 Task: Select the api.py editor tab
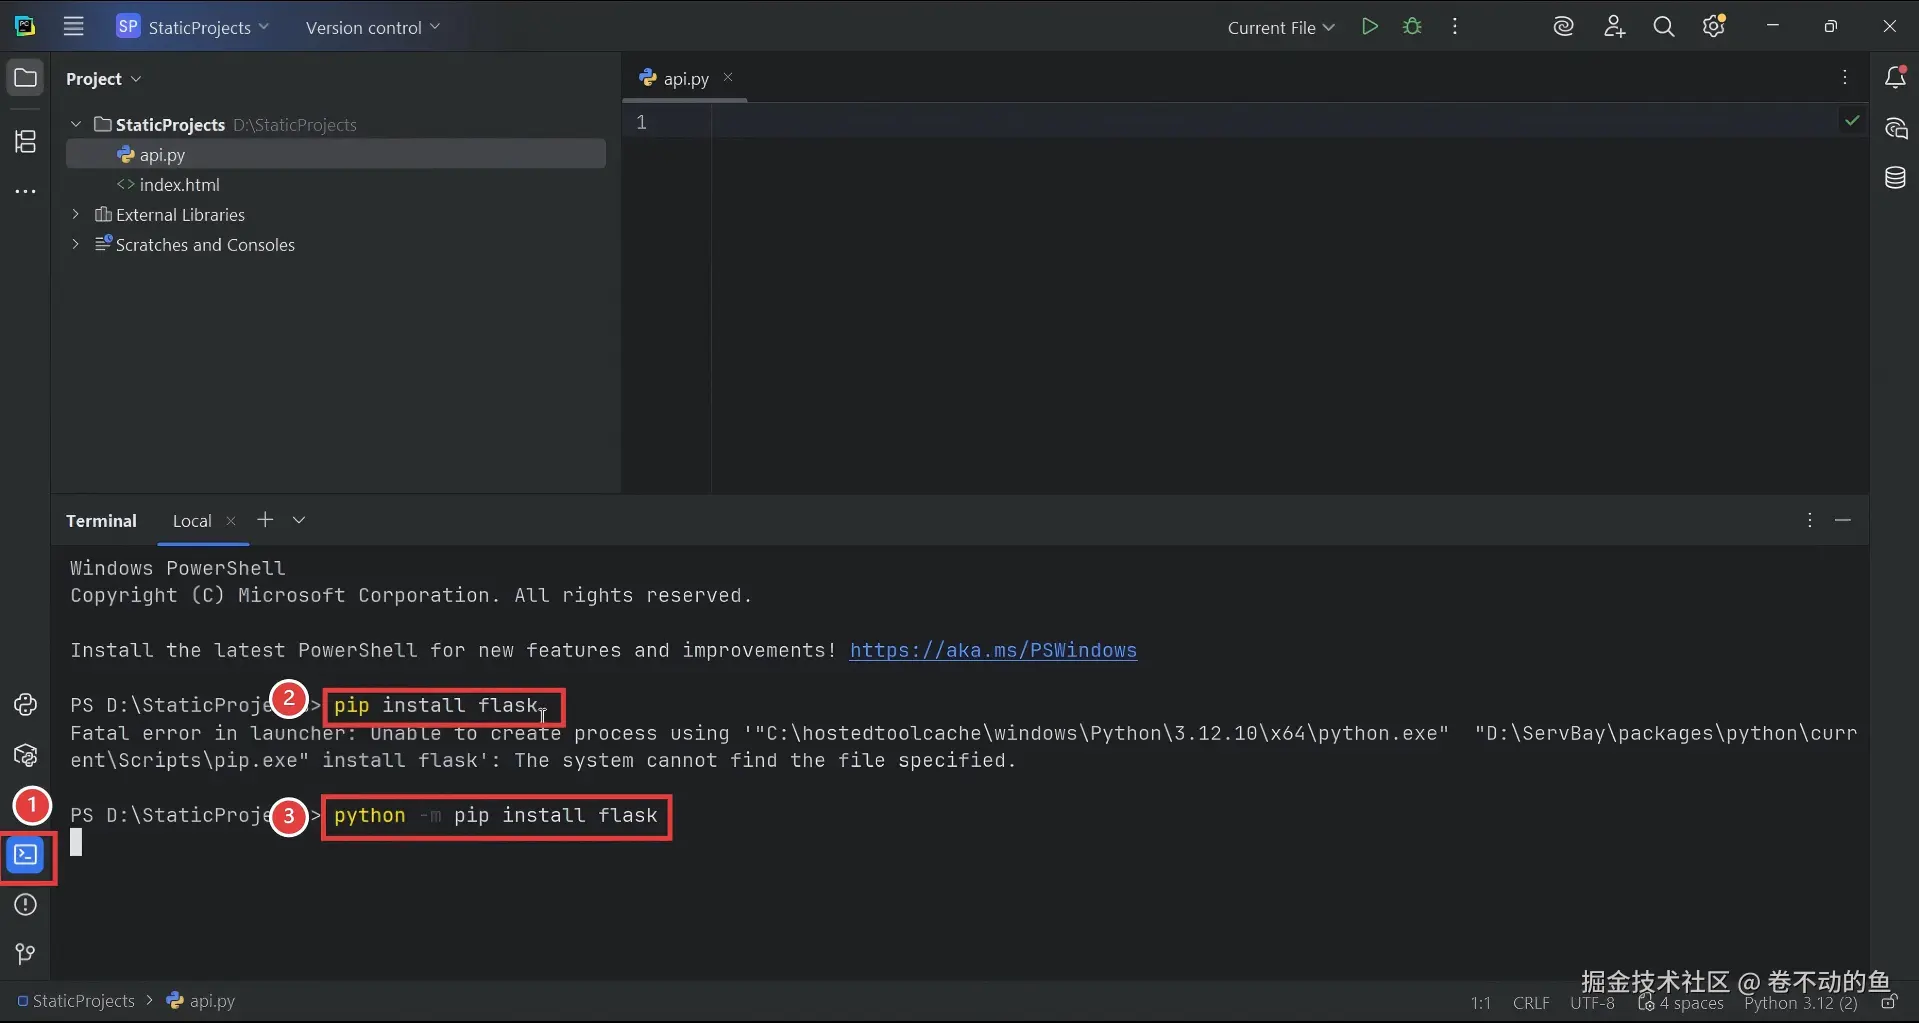686,78
